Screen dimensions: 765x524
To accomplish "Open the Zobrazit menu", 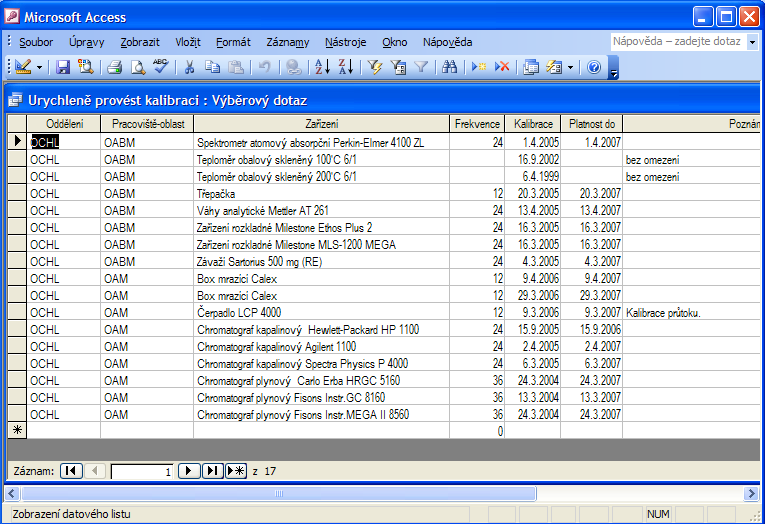I will pos(140,42).
